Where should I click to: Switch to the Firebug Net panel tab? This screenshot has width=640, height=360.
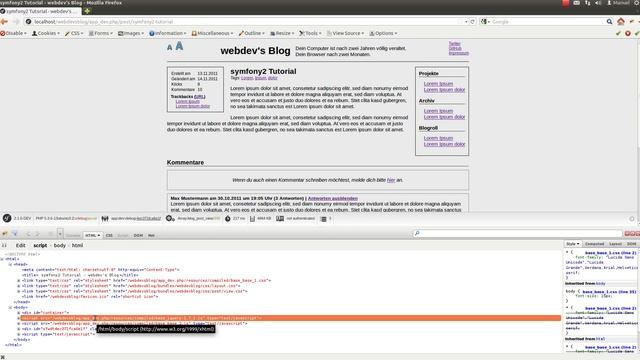[151, 235]
